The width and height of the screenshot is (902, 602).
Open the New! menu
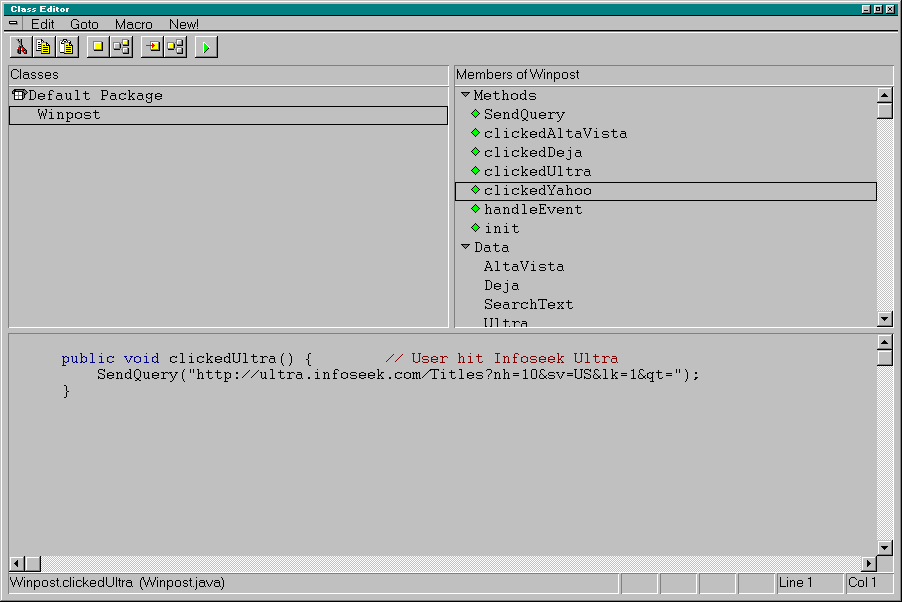pyautogui.click(x=184, y=24)
